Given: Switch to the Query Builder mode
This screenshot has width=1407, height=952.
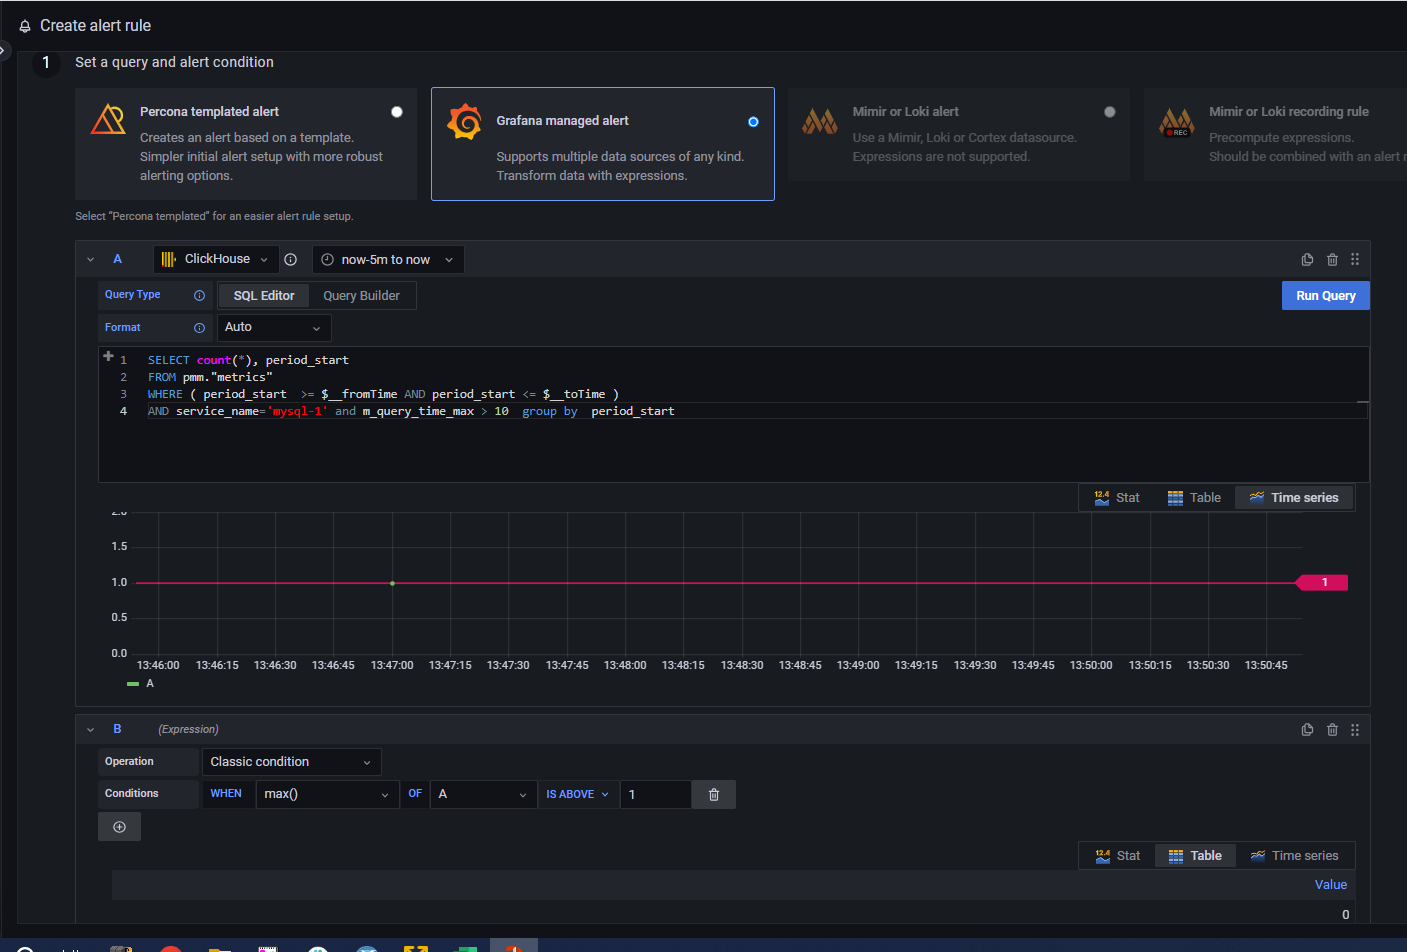Looking at the screenshot, I should (361, 296).
